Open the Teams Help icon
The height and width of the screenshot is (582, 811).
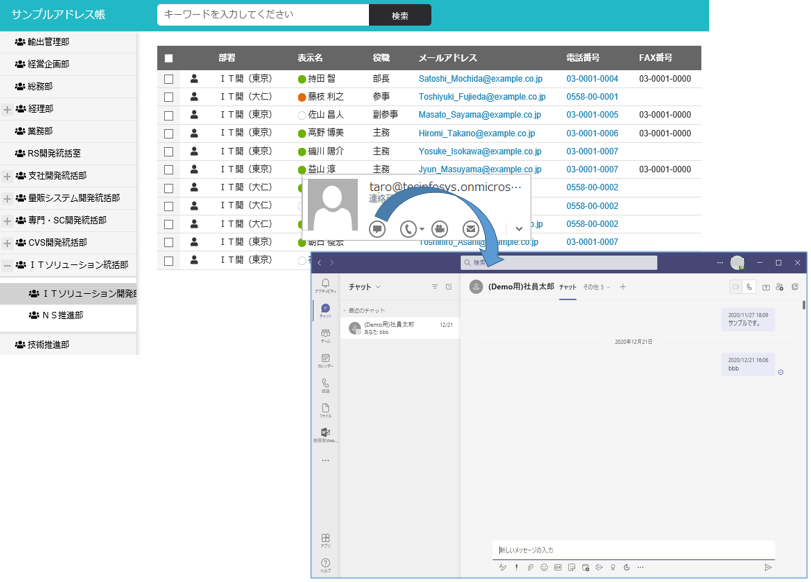pyautogui.click(x=325, y=565)
